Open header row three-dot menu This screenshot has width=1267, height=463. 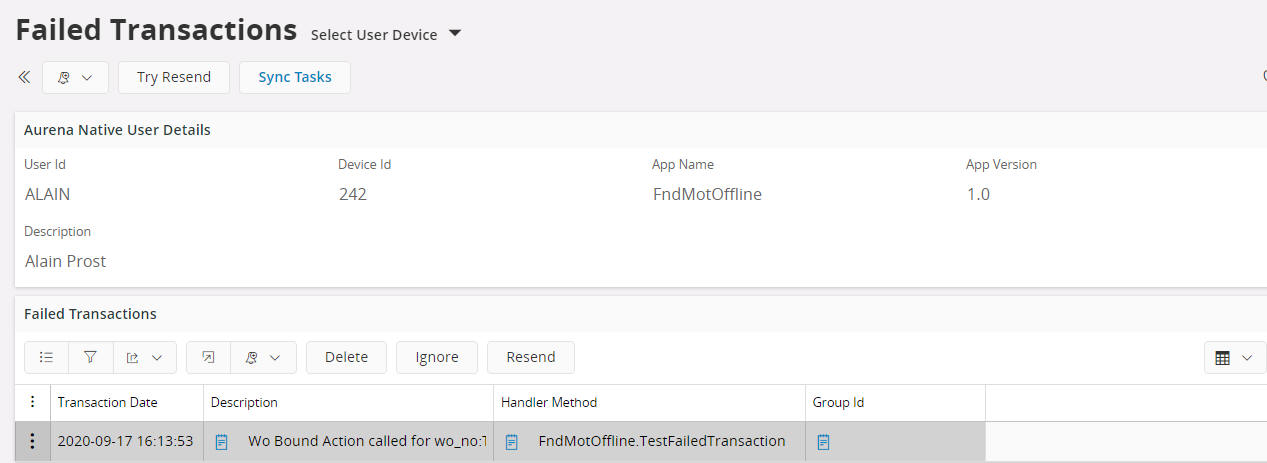[32, 402]
